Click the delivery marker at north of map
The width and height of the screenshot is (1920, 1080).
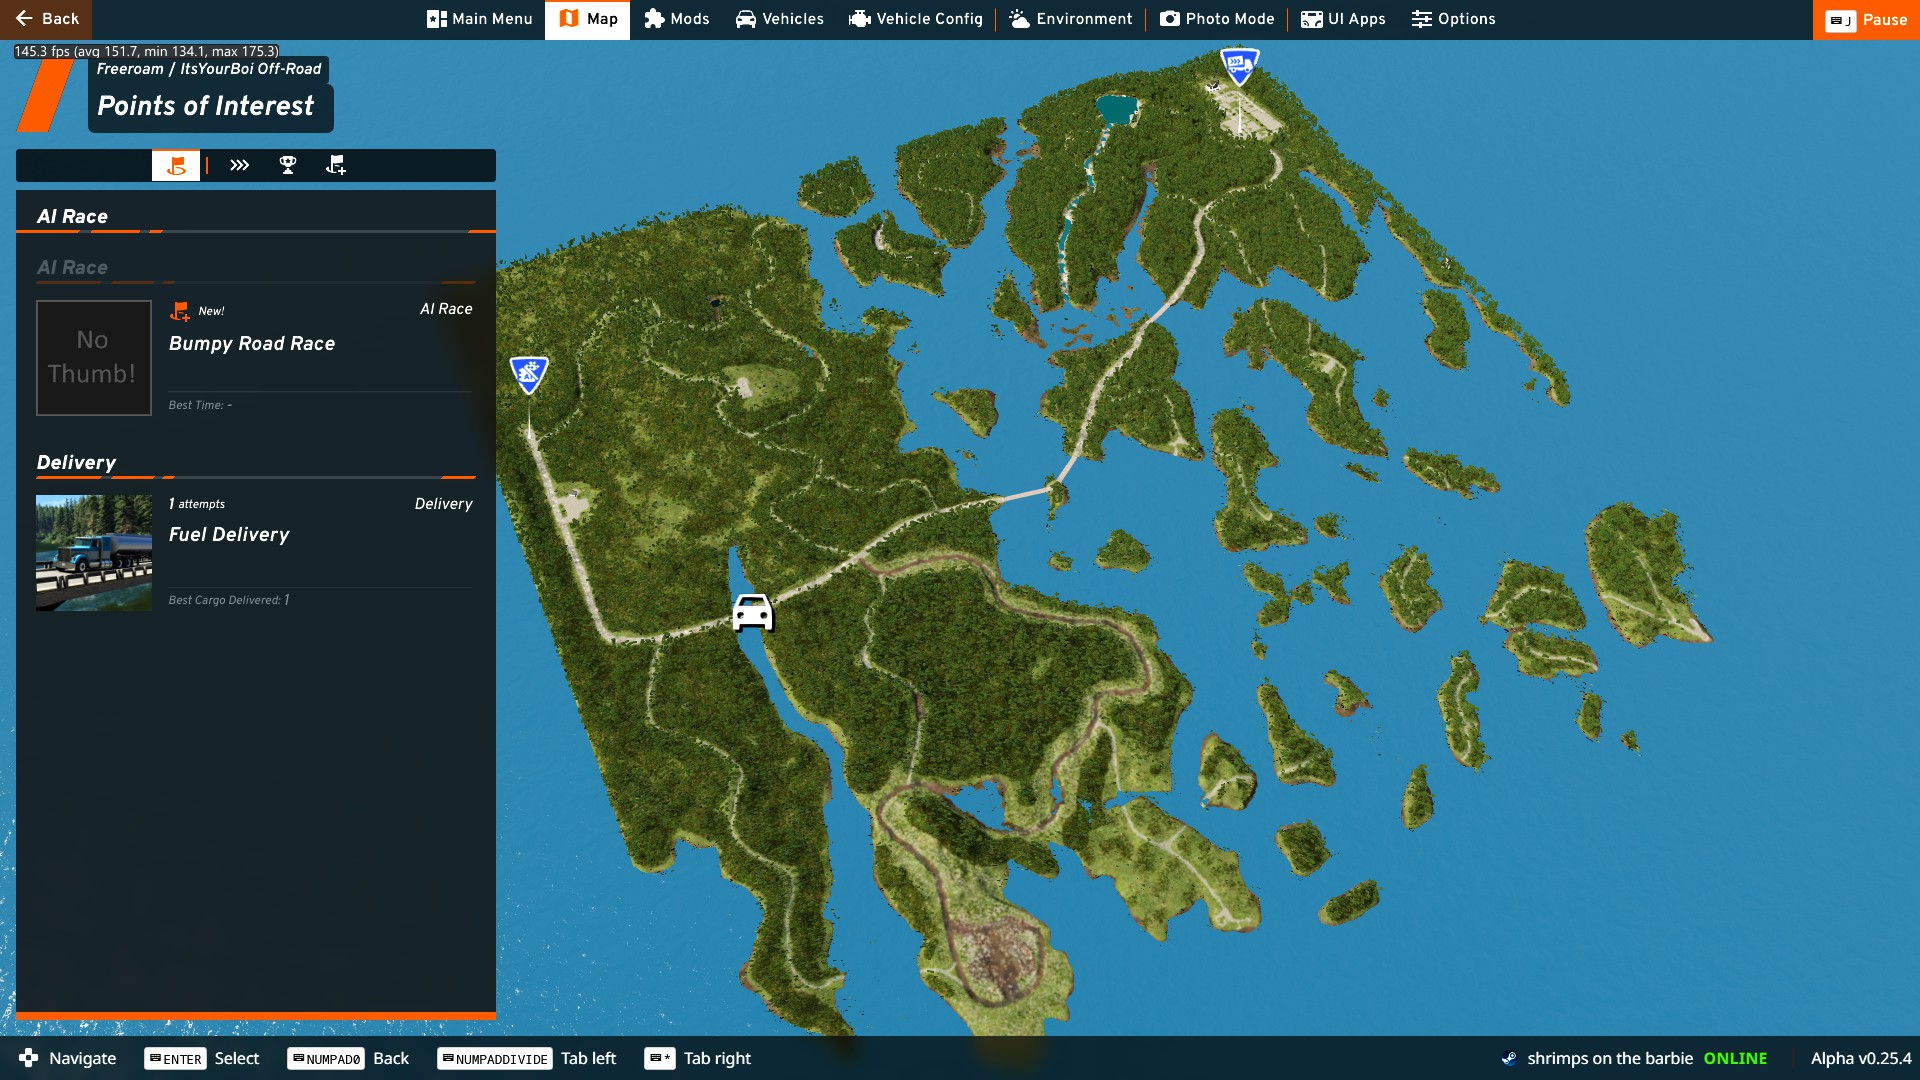point(1239,66)
